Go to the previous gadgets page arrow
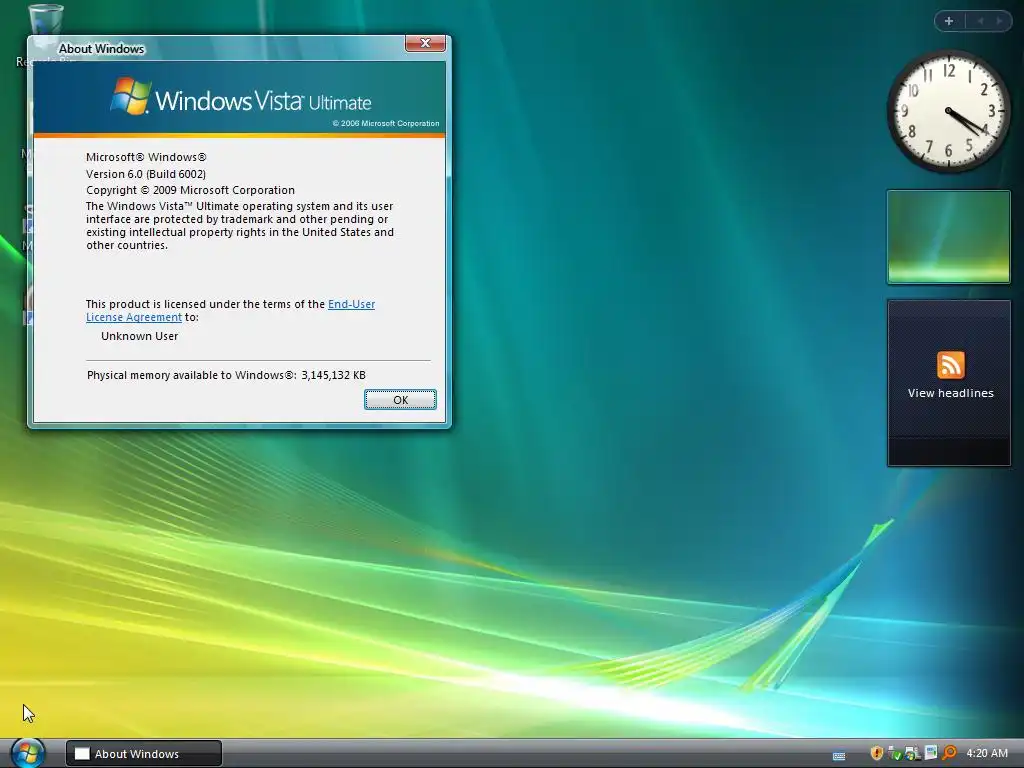This screenshot has width=1024, height=768. pos(980,21)
